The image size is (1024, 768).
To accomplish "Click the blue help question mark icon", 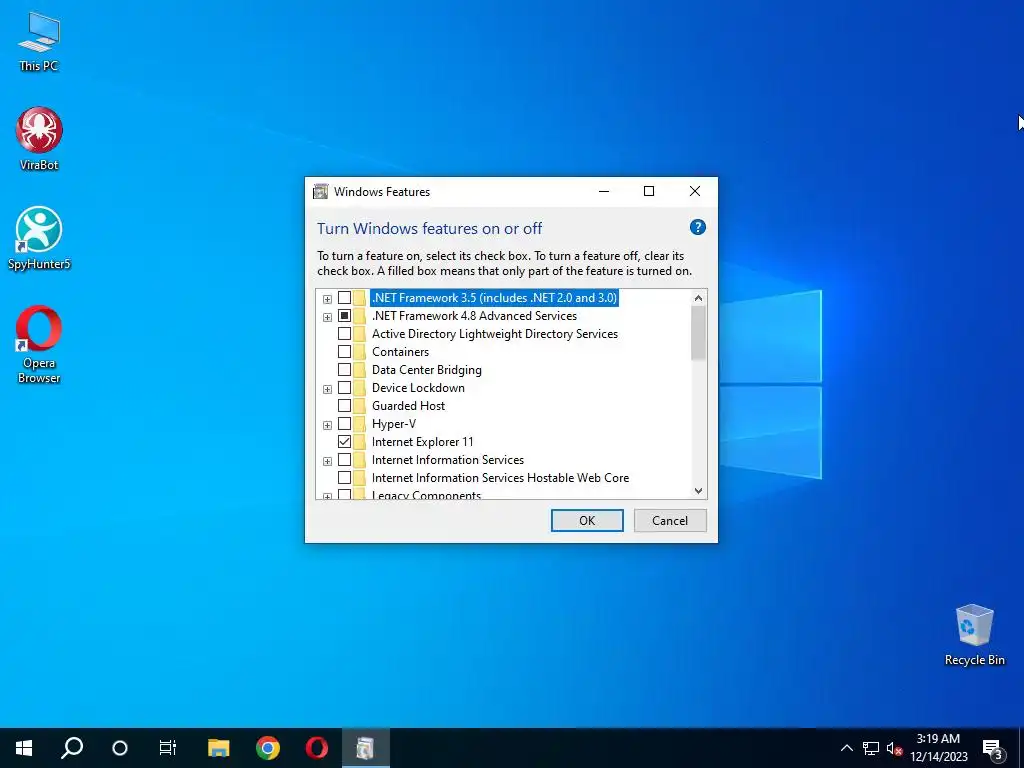I will click(697, 227).
